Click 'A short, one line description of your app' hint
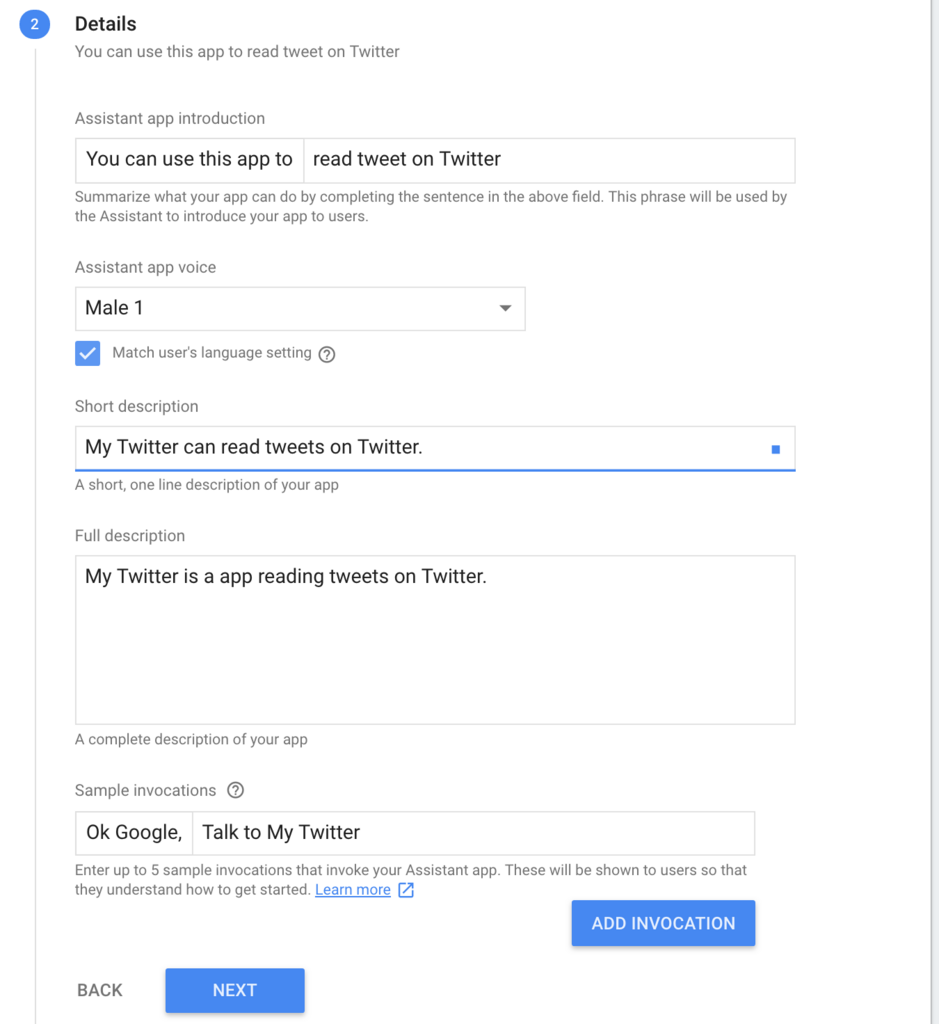Viewport: 939px width, 1024px height. point(206,485)
